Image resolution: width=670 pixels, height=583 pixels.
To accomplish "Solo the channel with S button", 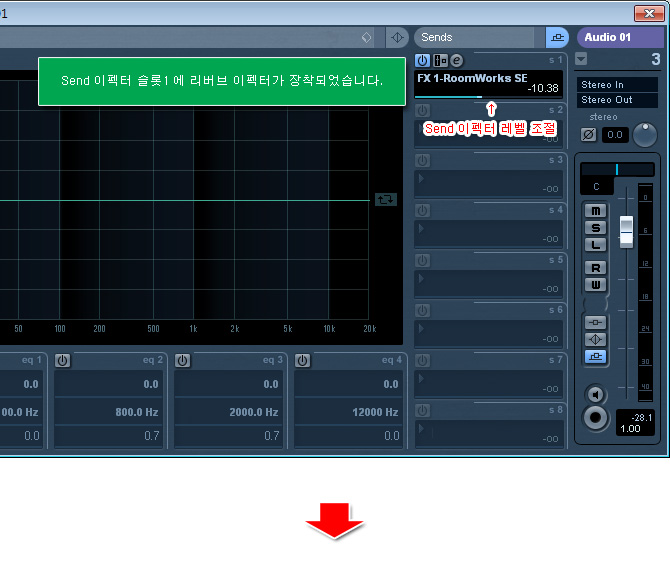I will (x=596, y=228).
